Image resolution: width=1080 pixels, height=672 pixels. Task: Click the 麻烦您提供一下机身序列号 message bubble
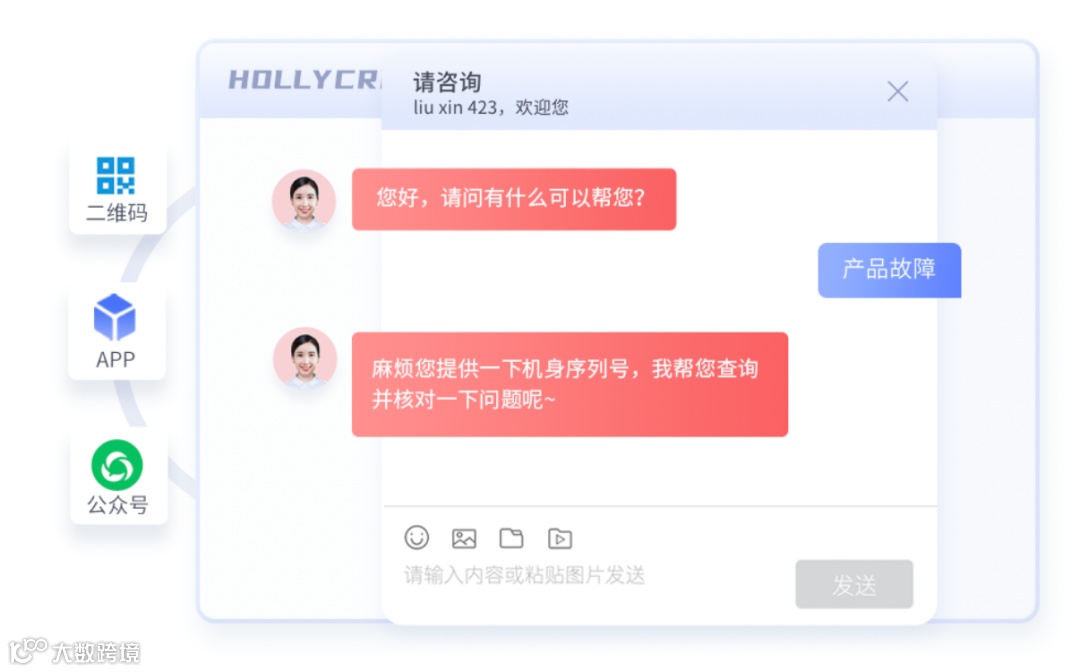click(570, 384)
